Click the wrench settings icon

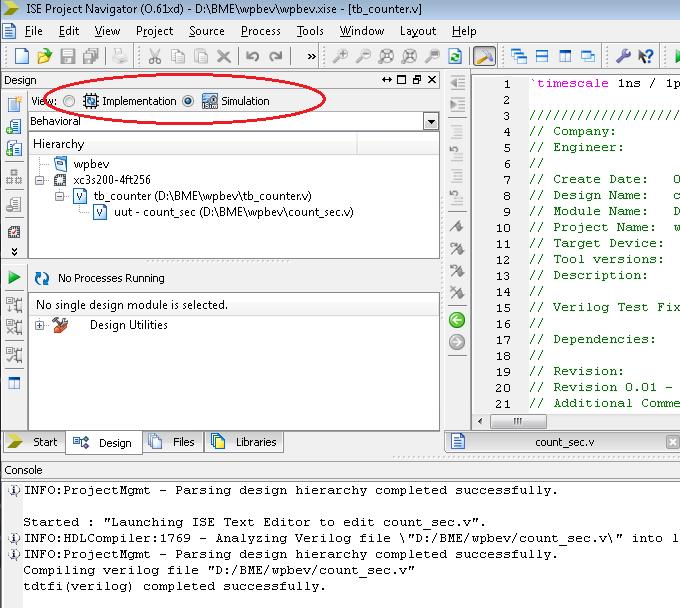(x=623, y=56)
